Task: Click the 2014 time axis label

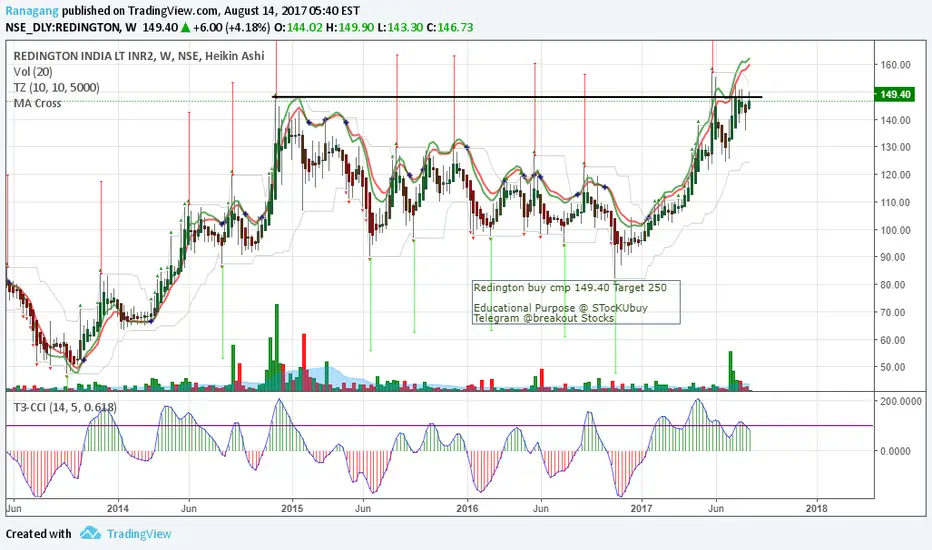Action: [x=118, y=508]
